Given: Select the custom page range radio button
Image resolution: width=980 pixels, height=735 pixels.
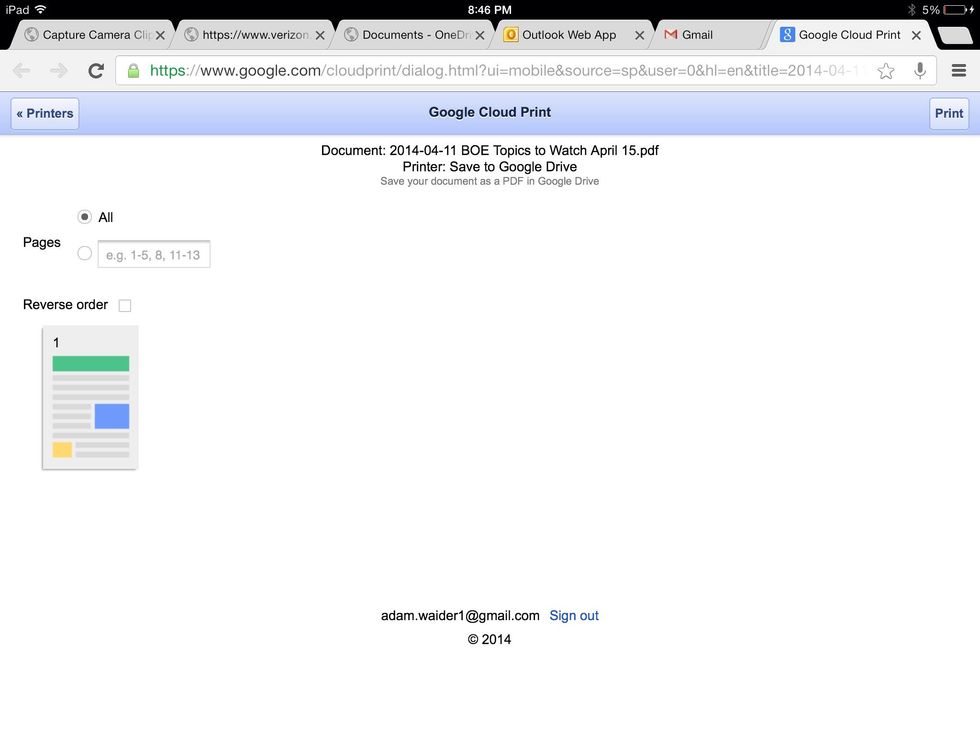Looking at the screenshot, I should tap(84, 254).
